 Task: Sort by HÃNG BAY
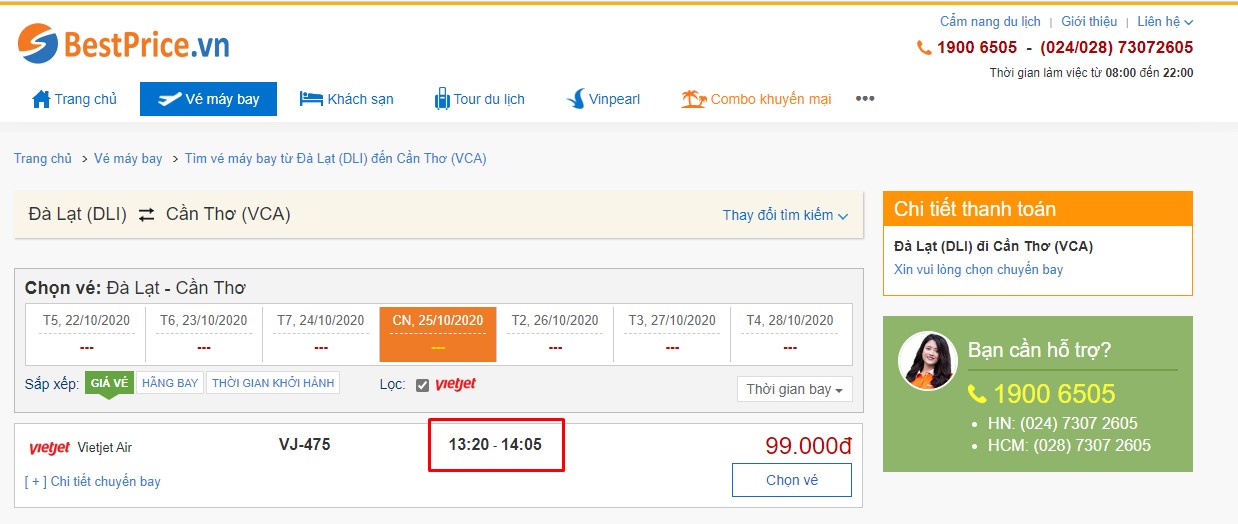point(170,383)
